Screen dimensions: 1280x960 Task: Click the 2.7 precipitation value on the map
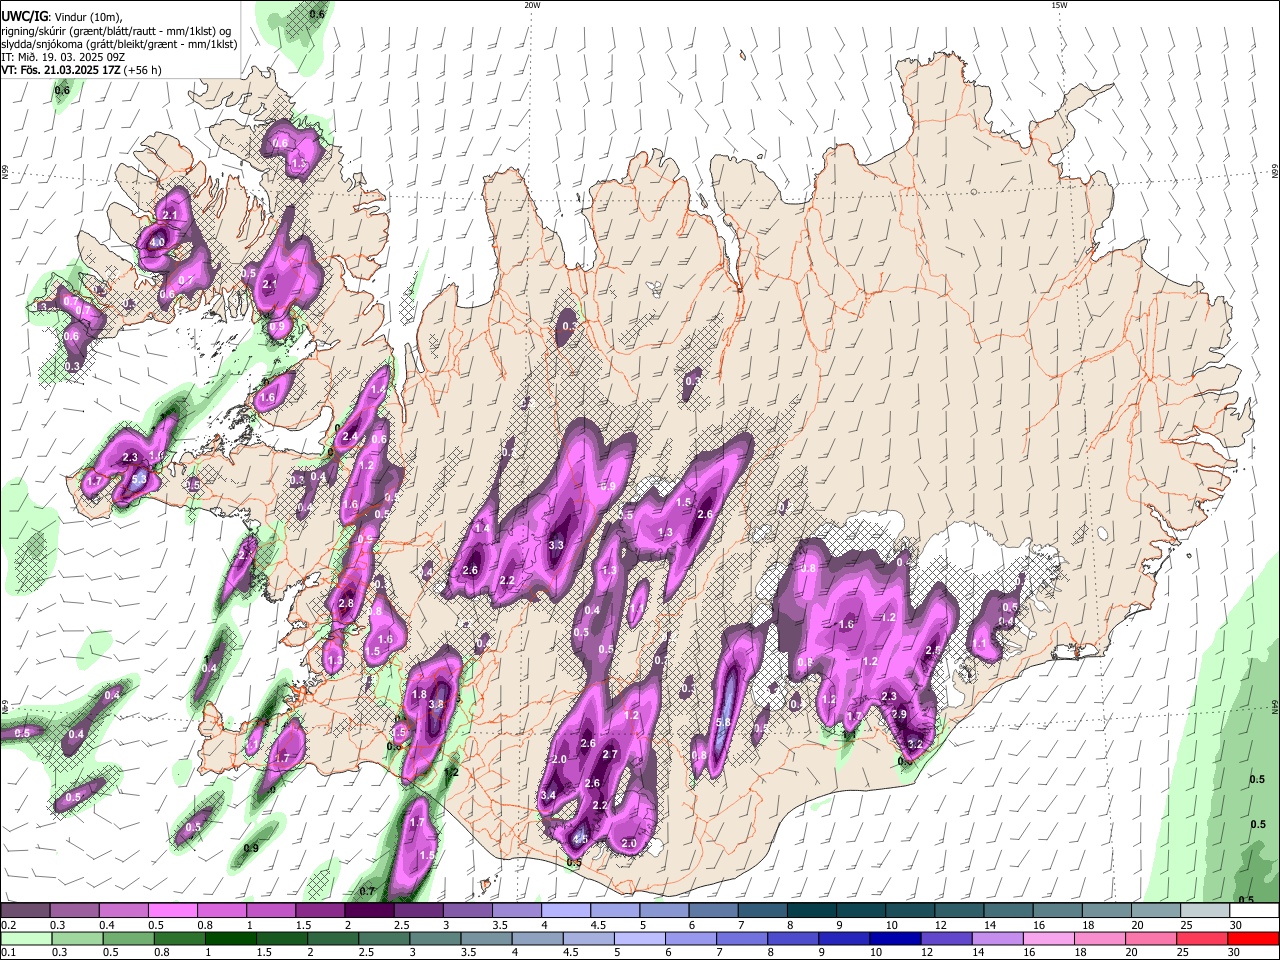(611, 754)
